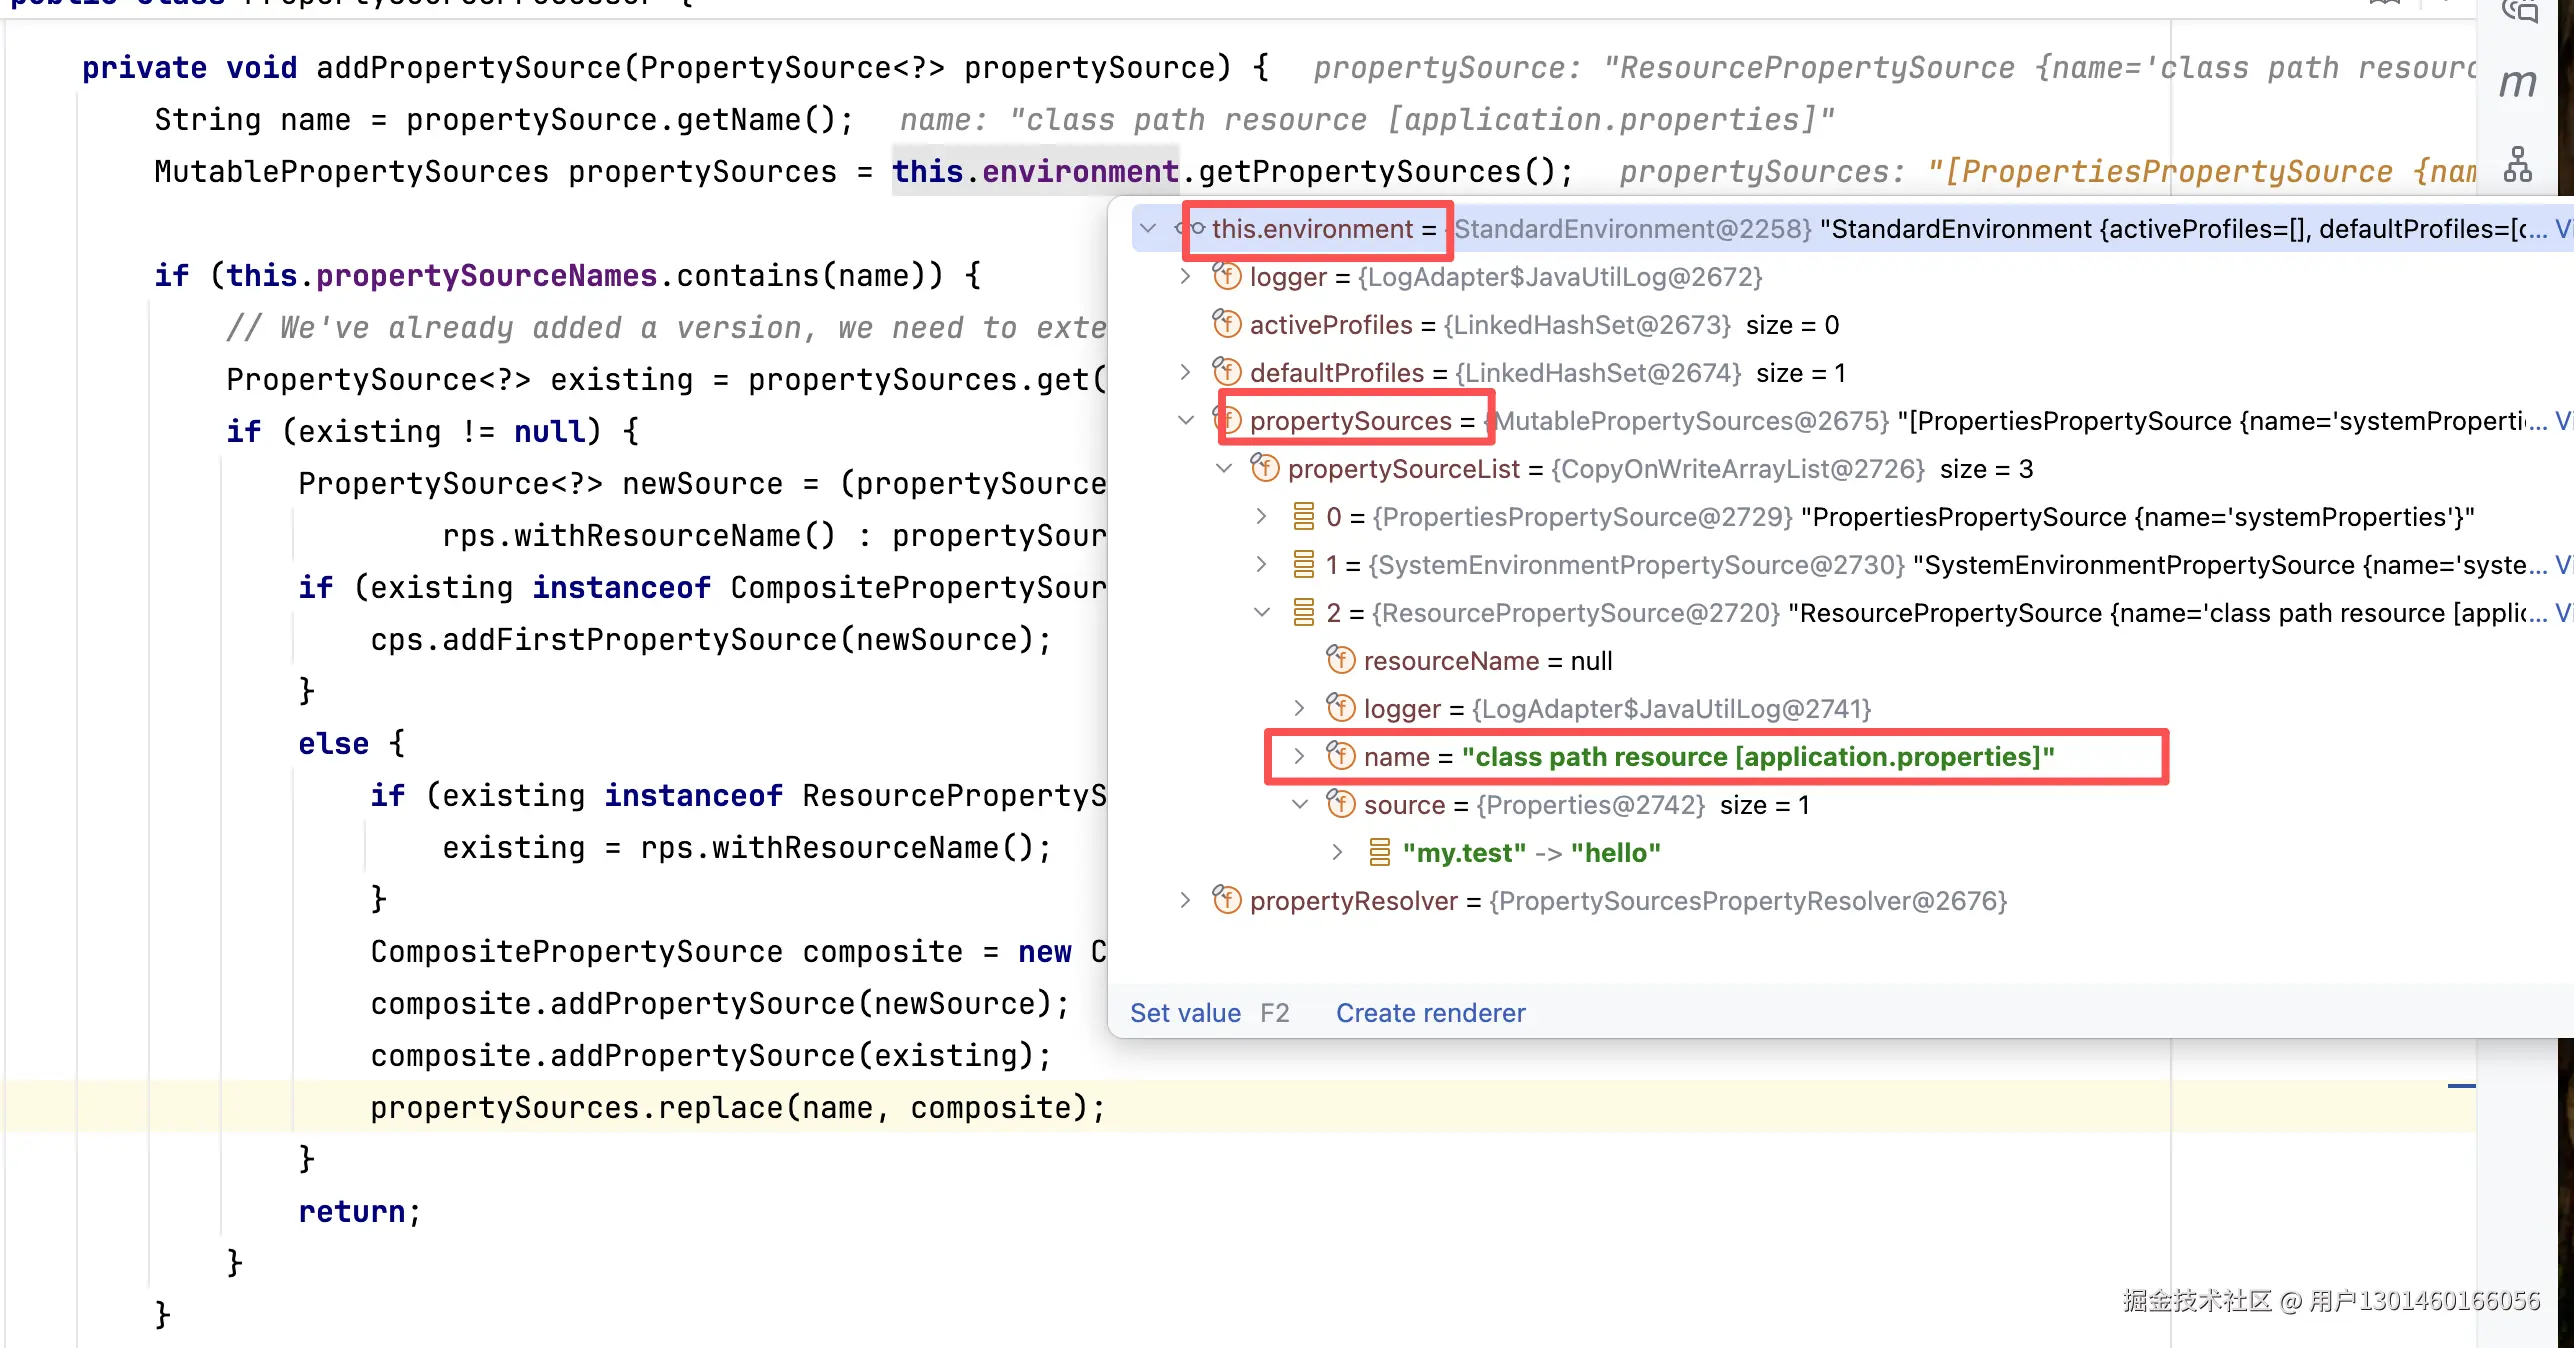The image size is (2574, 1348).
Task: Expand the name string field
Action: [x=1300, y=756]
